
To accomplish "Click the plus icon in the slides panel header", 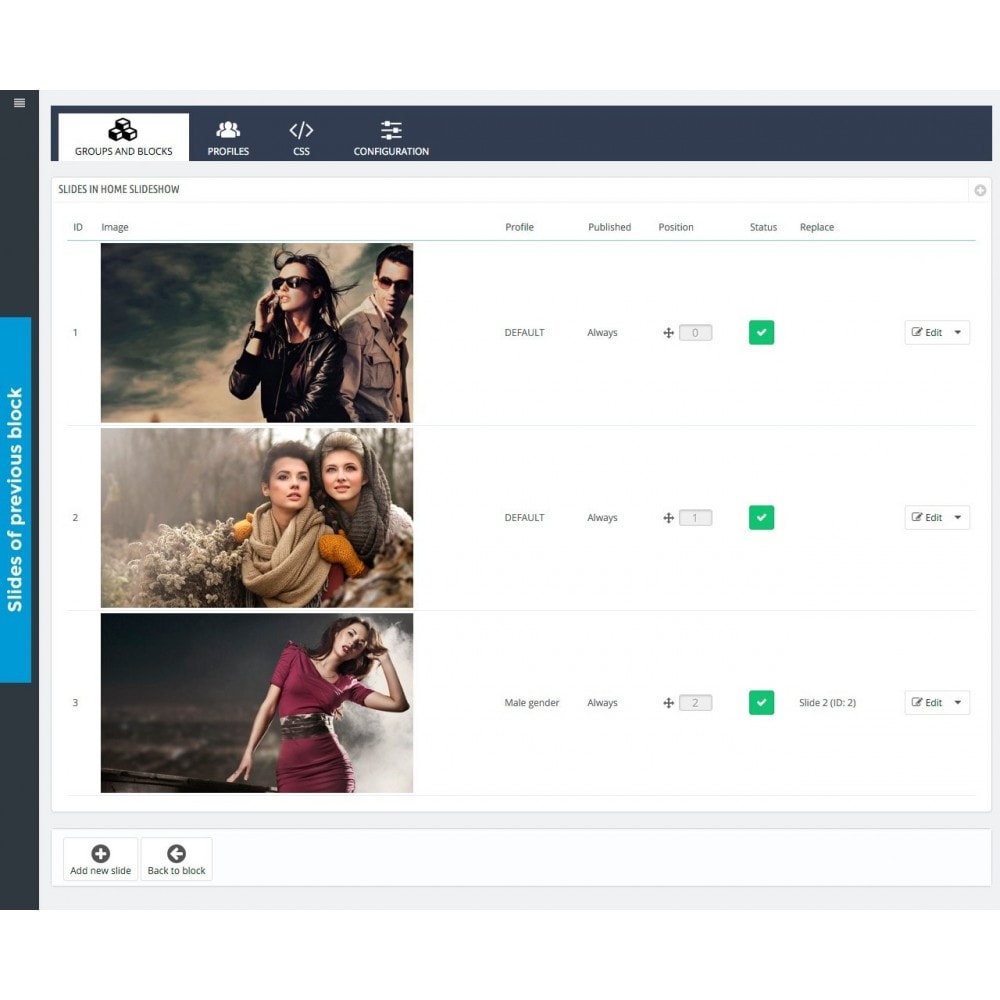I will click(x=980, y=190).
